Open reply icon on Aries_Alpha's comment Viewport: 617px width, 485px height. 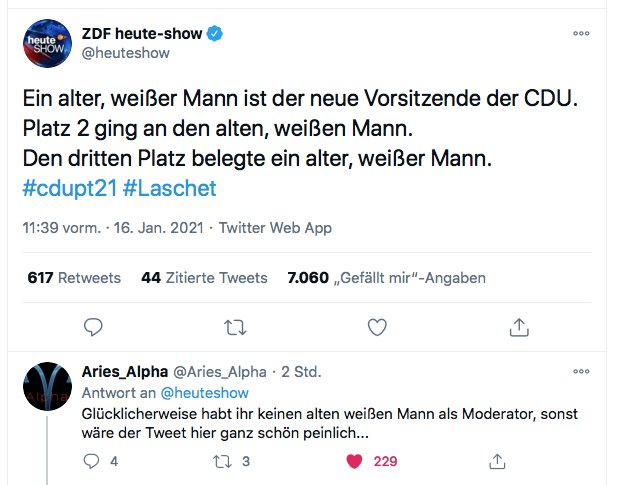pyautogui.click(x=91, y=461)
